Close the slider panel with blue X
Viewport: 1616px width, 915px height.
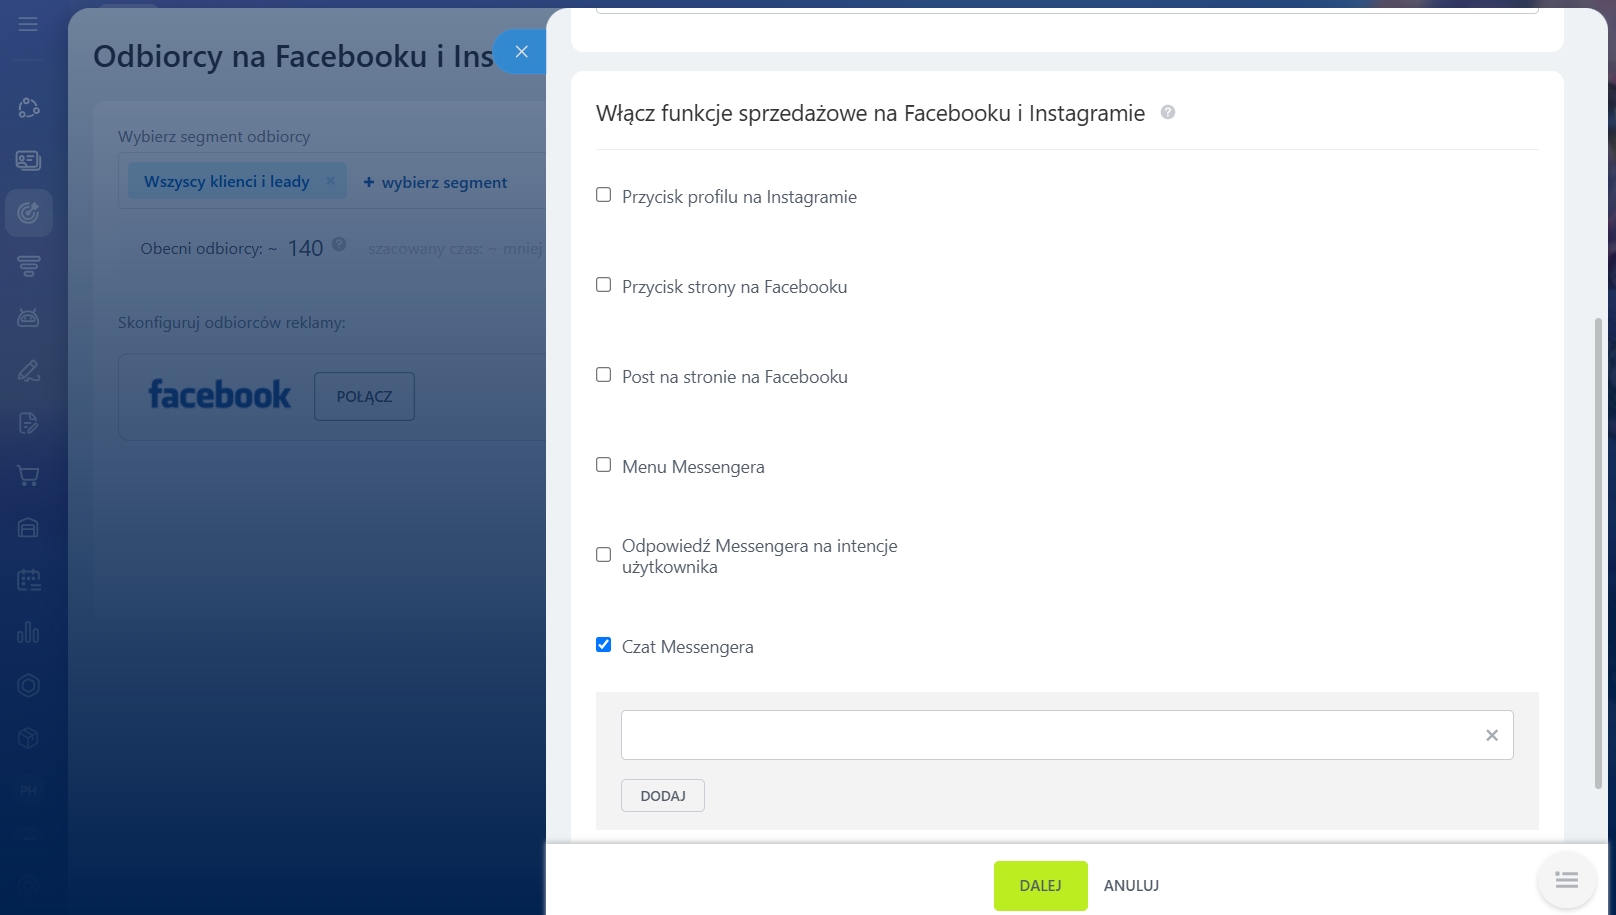click(x=521, y=52)
